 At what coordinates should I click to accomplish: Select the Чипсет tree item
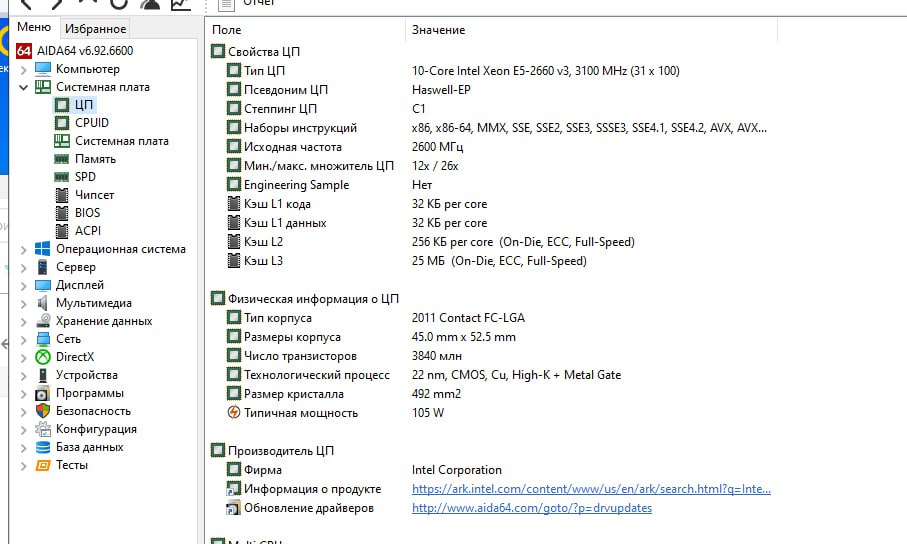point(94,195)
